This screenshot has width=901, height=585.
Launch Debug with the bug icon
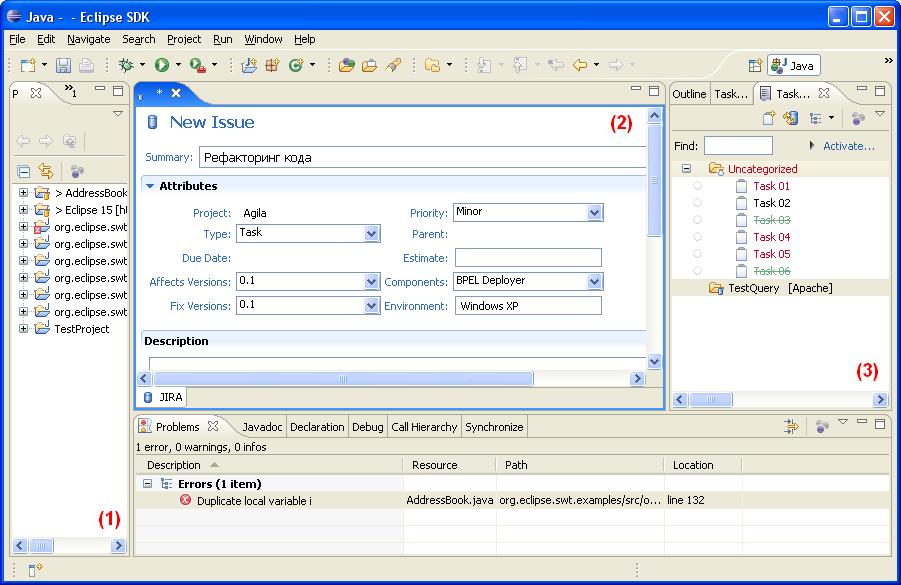(126, 66)
